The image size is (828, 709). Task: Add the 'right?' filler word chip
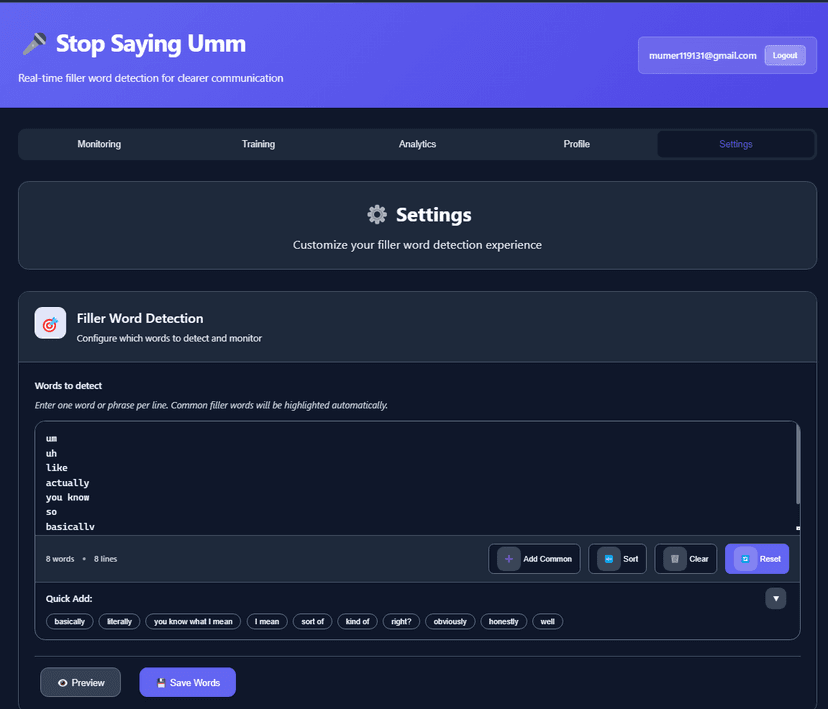click(x=401, y=621)
